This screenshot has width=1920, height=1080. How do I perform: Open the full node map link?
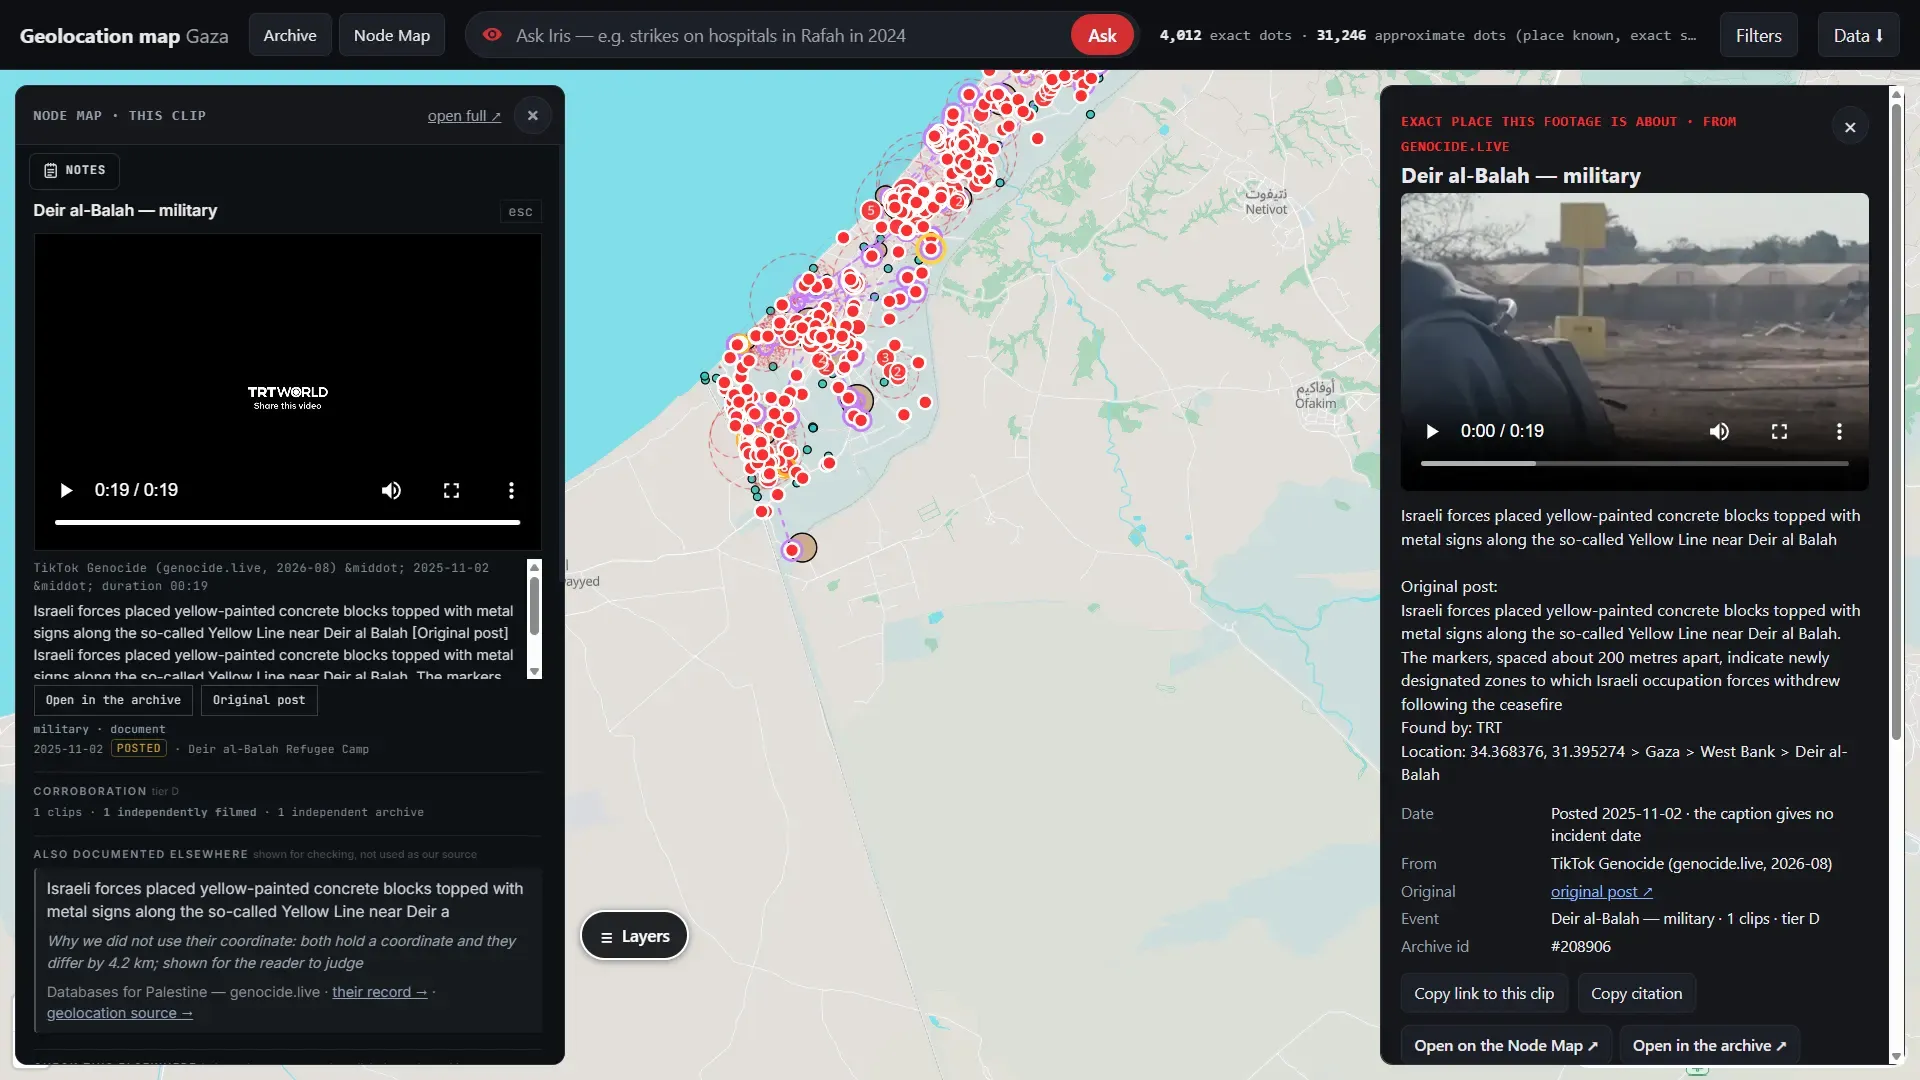tap(464, 116)
